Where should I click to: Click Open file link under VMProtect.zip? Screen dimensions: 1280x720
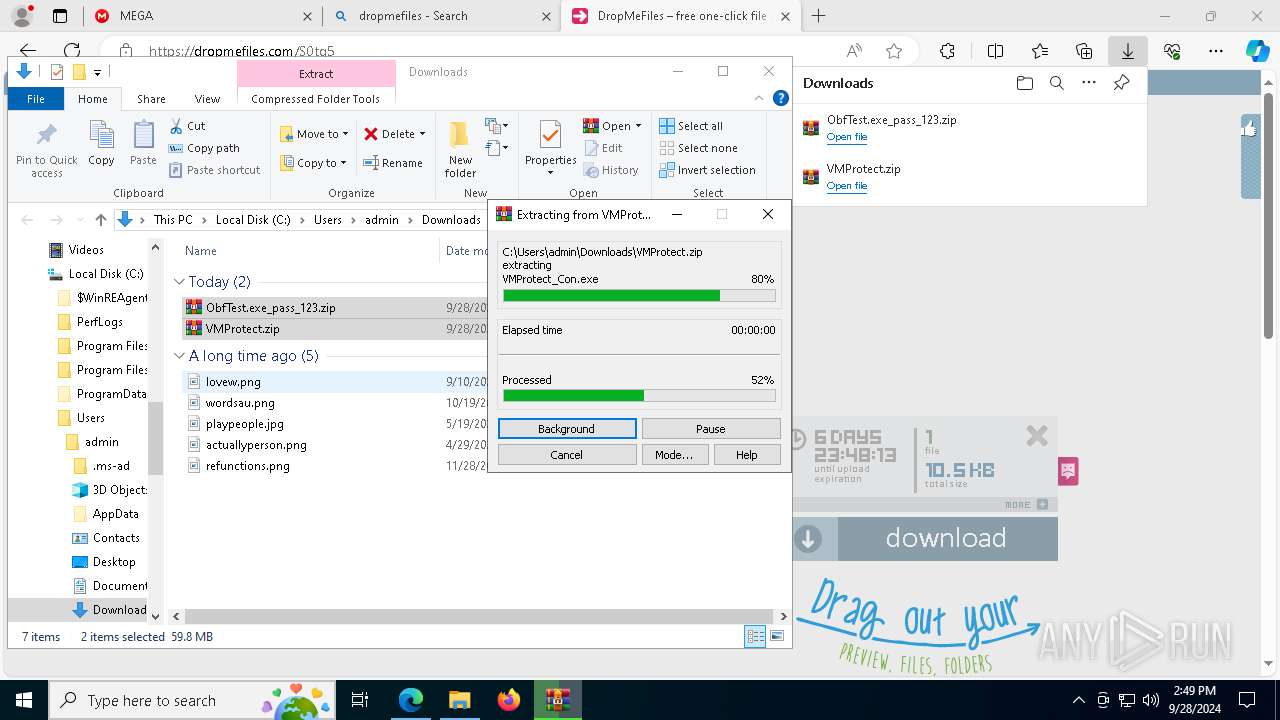pyautogui.click(x=846, y=186)
